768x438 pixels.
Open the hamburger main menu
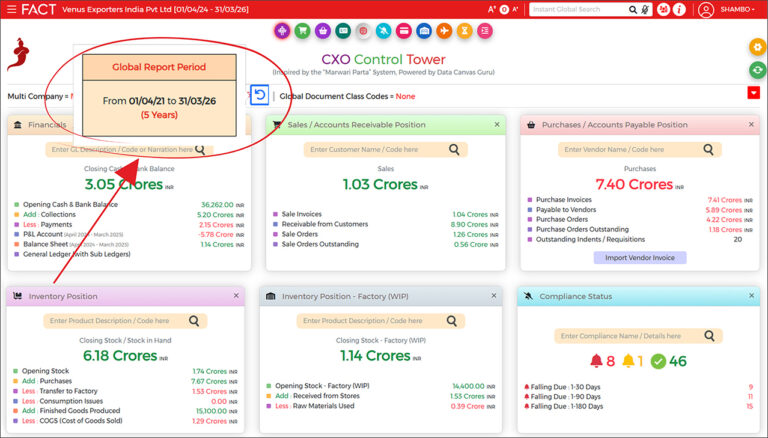[x=11, y=9]
